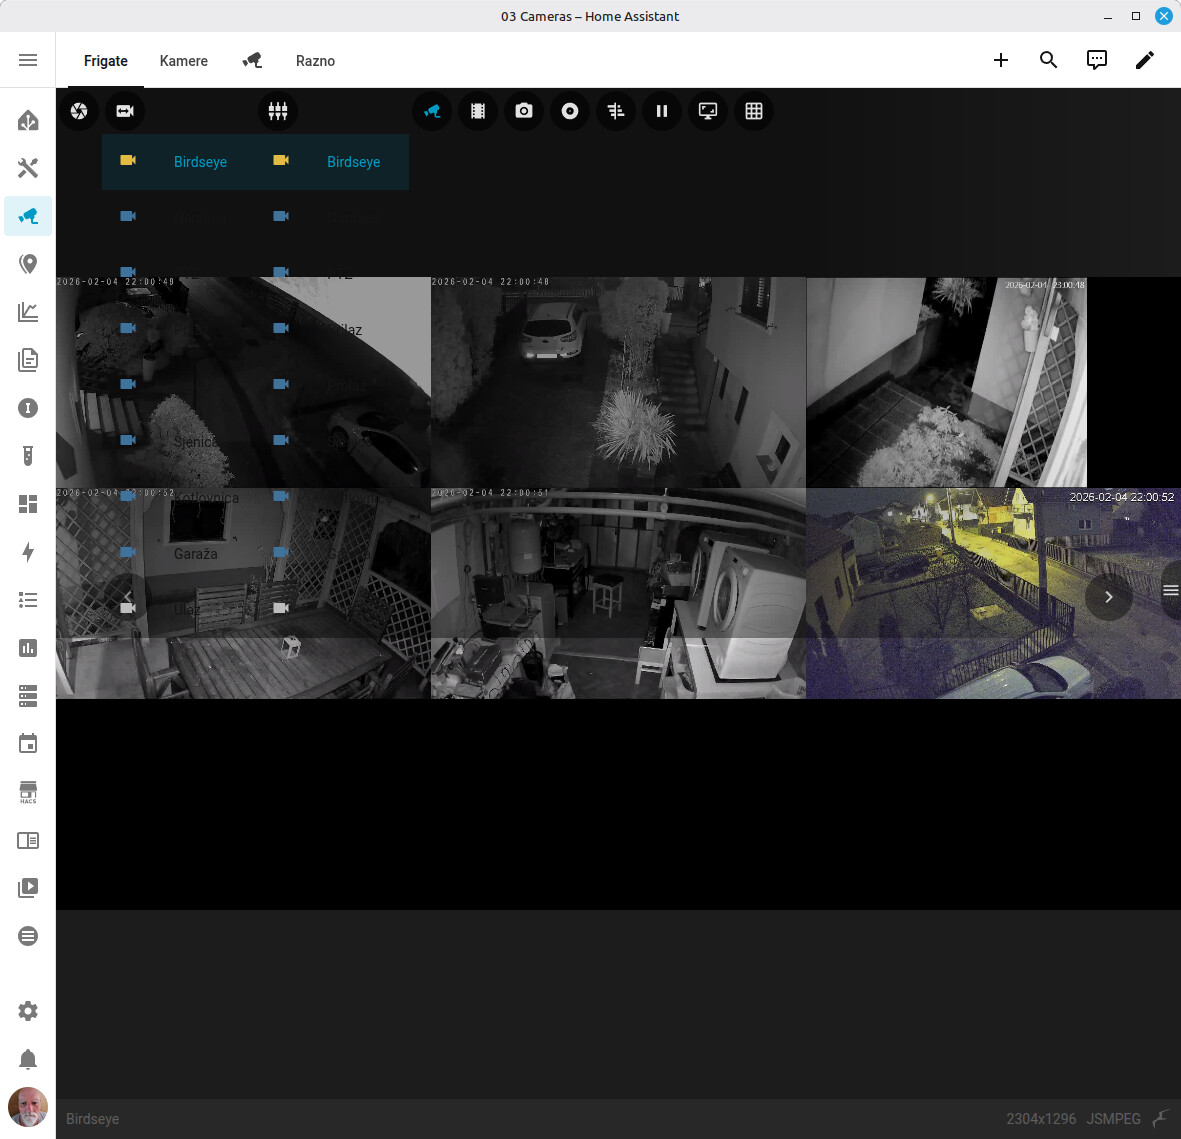
Task: Toggle the grid display mode button
Action: (x=754, y=111)
